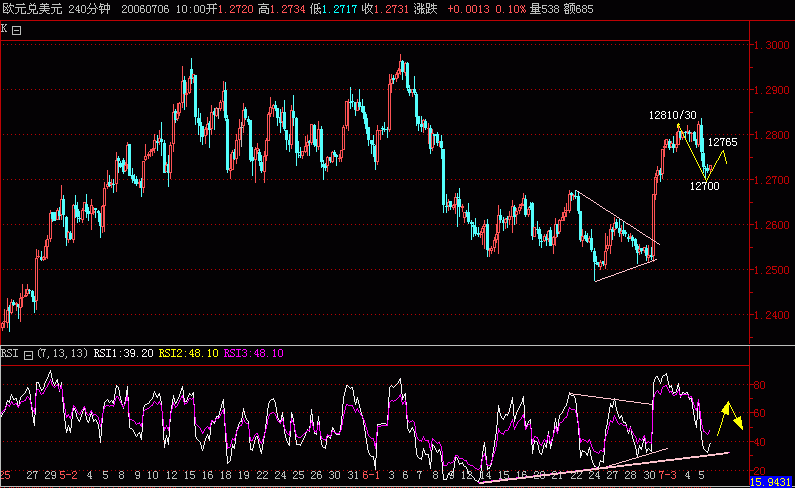Click the RSI indicator name label
Screen dimensions: 795x488
(x=10, y=353)
